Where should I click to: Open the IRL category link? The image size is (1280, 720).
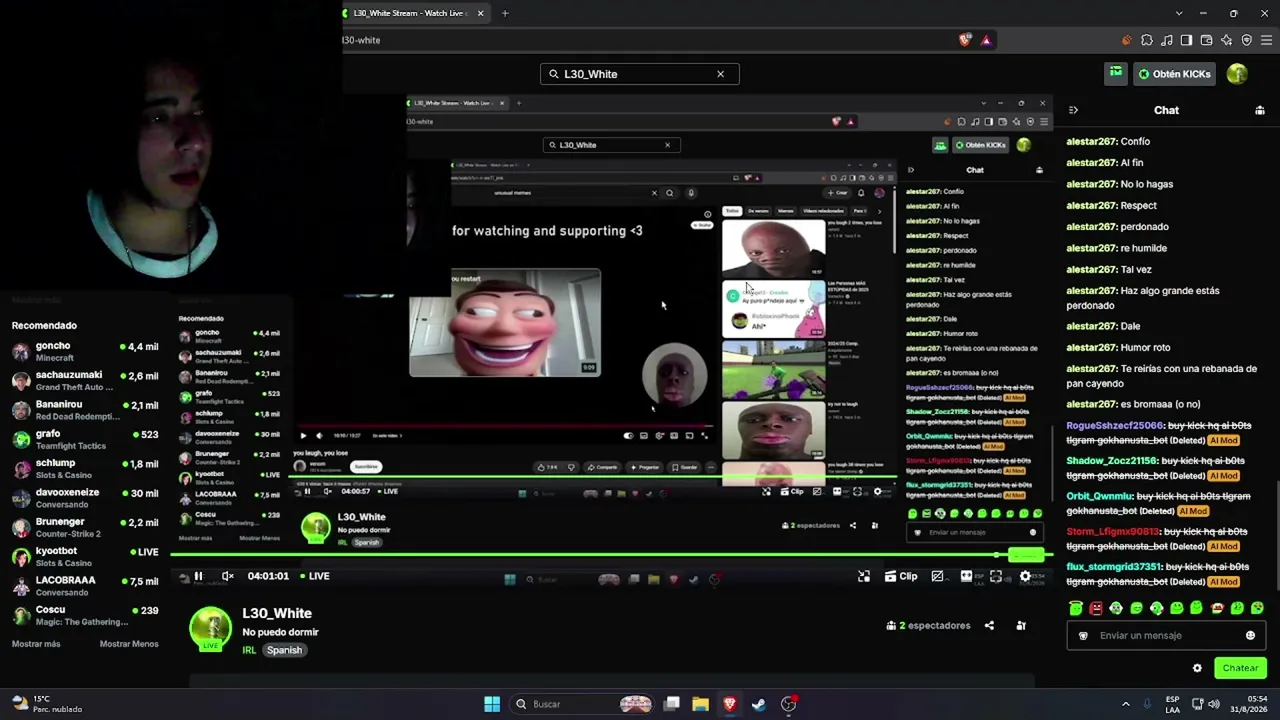tap(249, 650)
